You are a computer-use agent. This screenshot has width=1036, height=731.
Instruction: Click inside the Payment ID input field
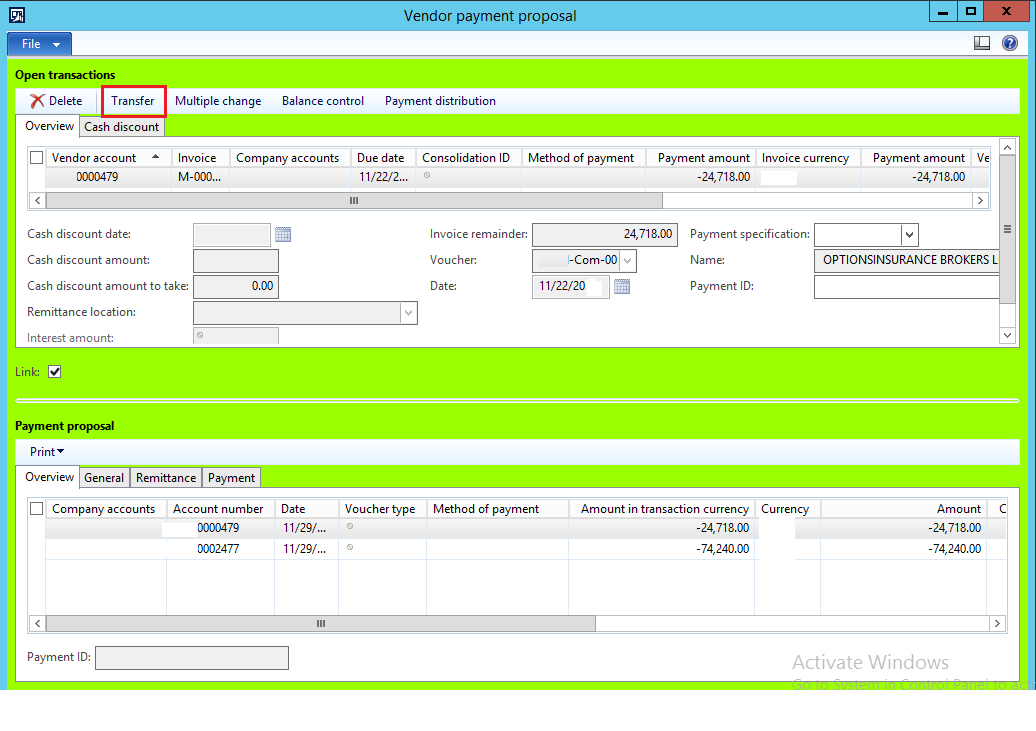pos(191,657)
